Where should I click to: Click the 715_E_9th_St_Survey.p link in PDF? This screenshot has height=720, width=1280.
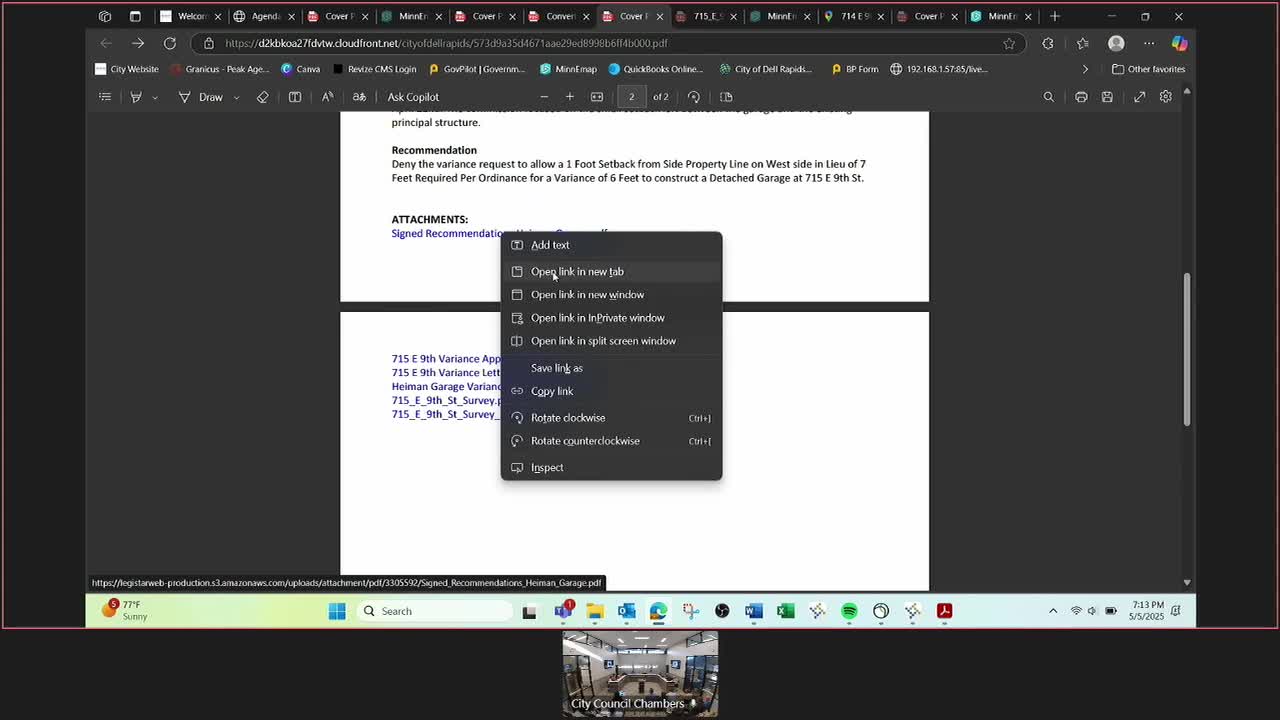pyautogui.click(x=446, y=401)
